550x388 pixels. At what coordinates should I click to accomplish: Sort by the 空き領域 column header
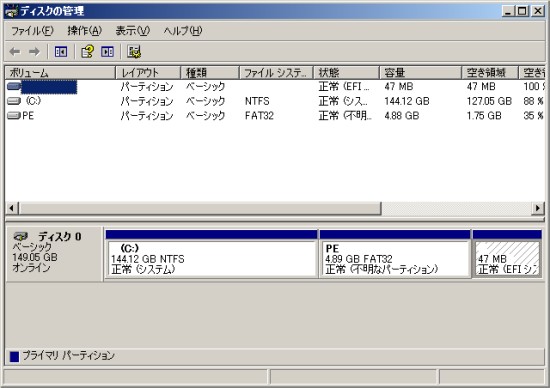(x=490, y=73)
